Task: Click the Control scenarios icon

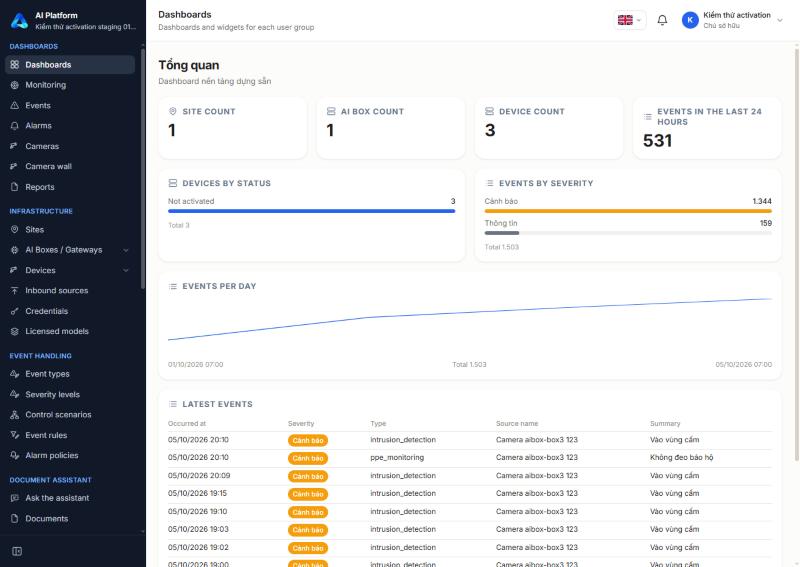Action: tap(15, 415)
